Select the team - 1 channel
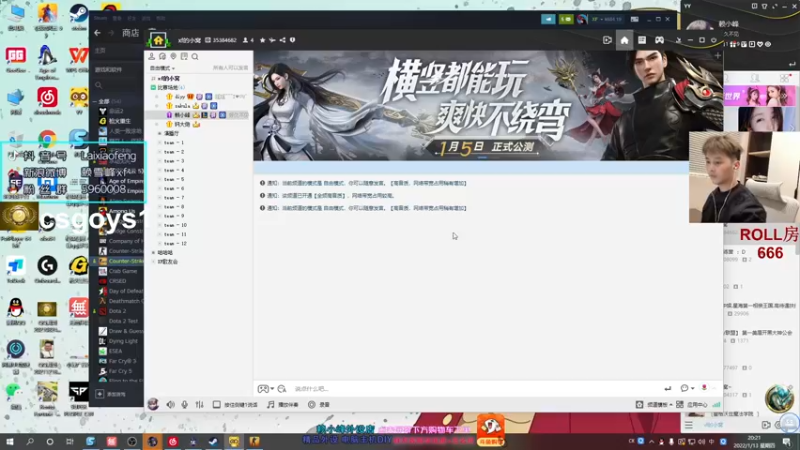The image size is (800, 450). (174, 143)
